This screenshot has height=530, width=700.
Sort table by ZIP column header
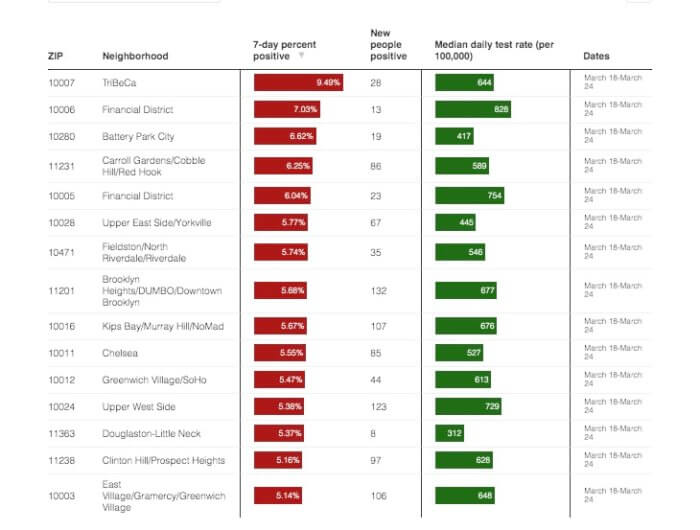click(x=55, y=57)
